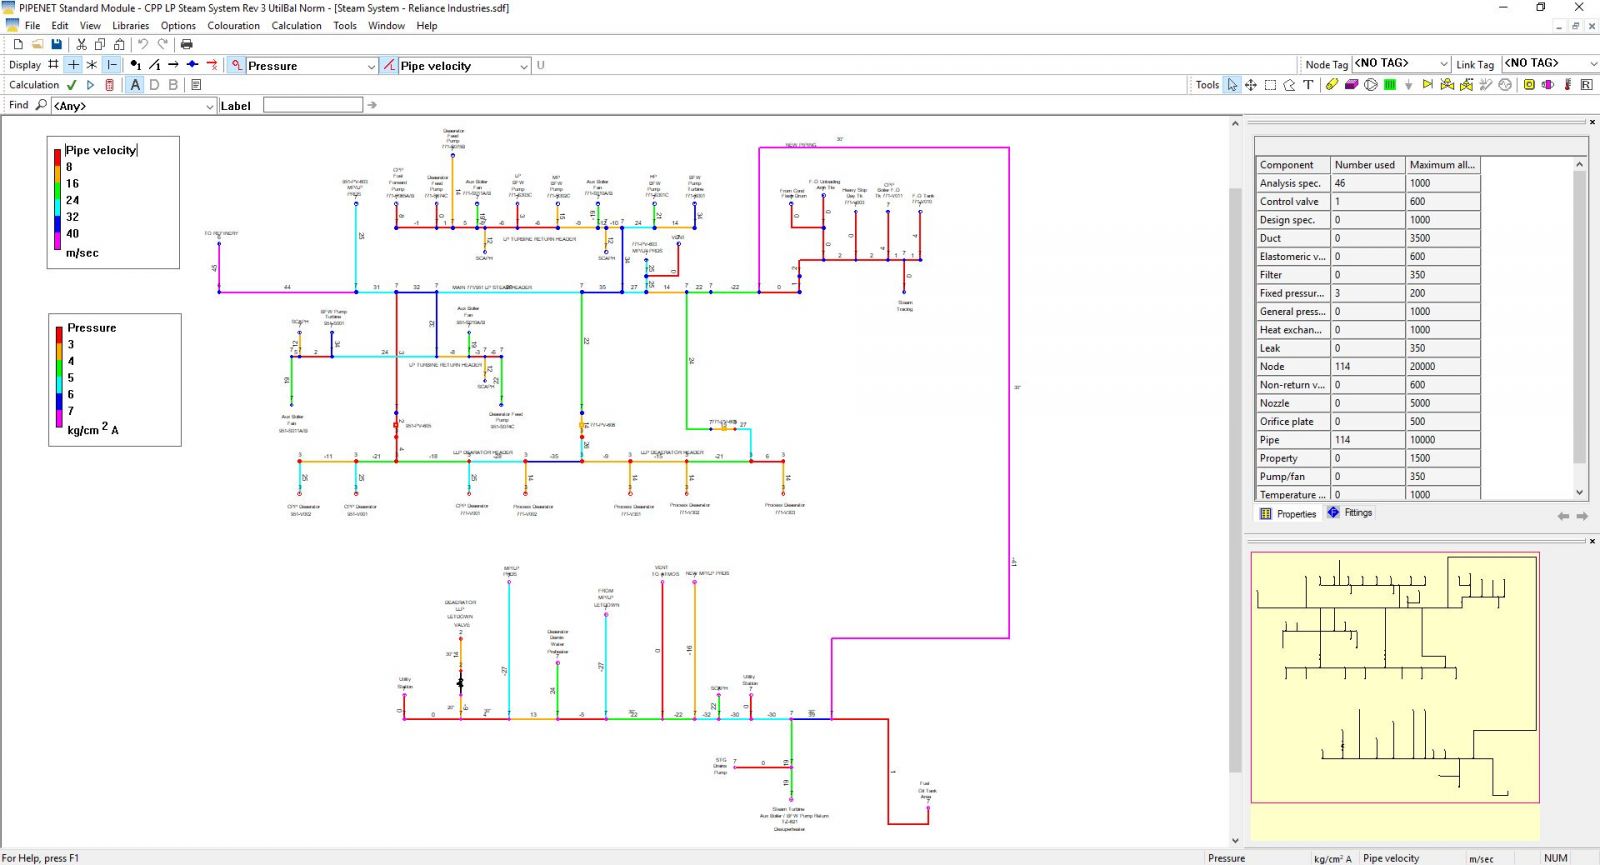The width and height of the screenshot is (1600, 865).
Task: Toggle the node Pressure colouration button
Action: 236,65
